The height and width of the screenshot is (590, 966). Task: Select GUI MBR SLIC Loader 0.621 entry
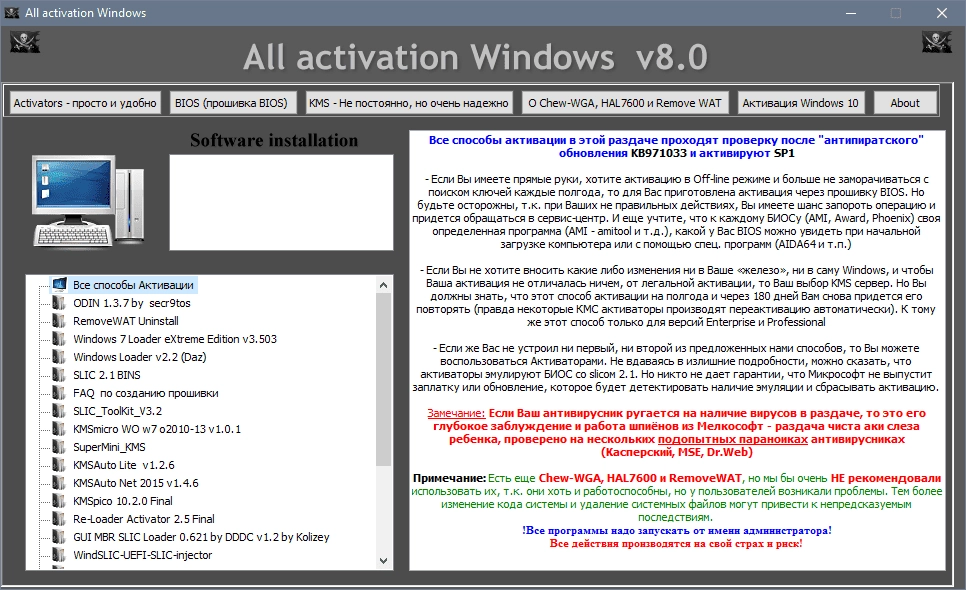pyautogui.click(x=201, y=537)
